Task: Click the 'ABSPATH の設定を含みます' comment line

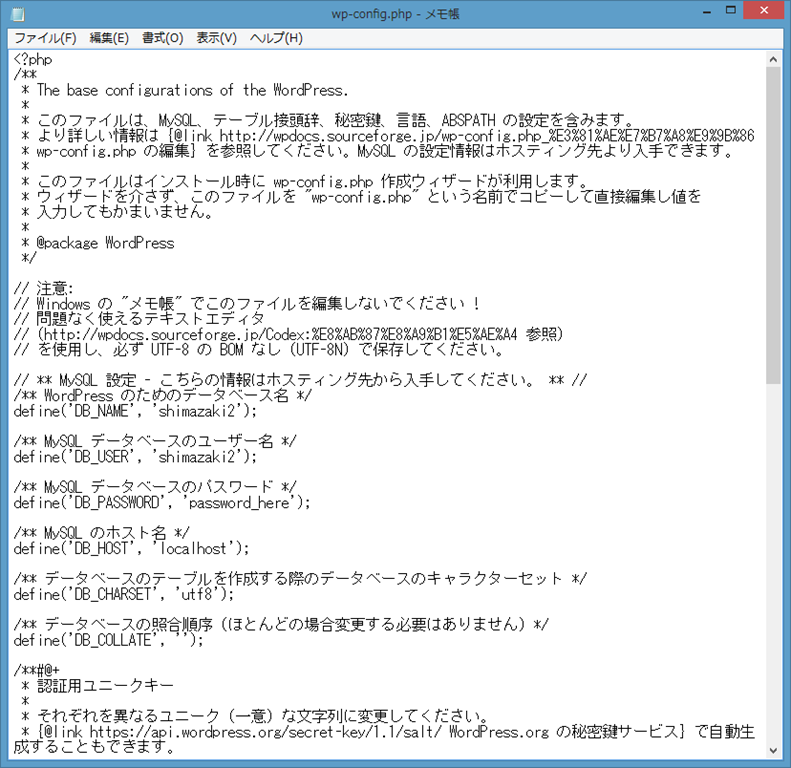Action: 328,121
